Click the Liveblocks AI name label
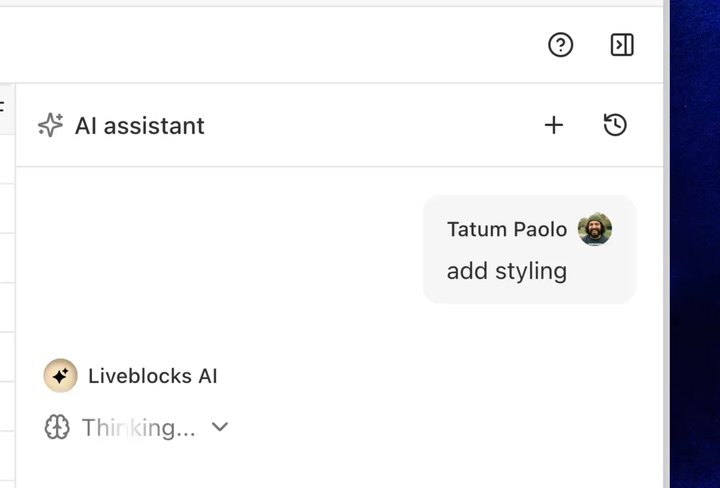 click(152, 376)
